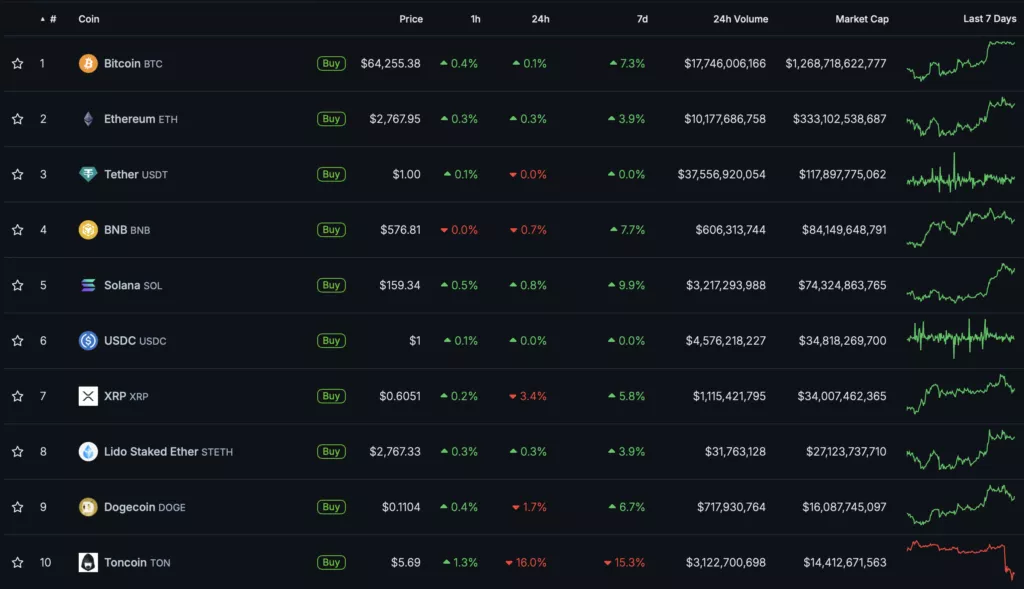Viewport: 1024px width, 589px height.
Task: Toggle favorite star for Bitcoin
Action: point(17,64)
